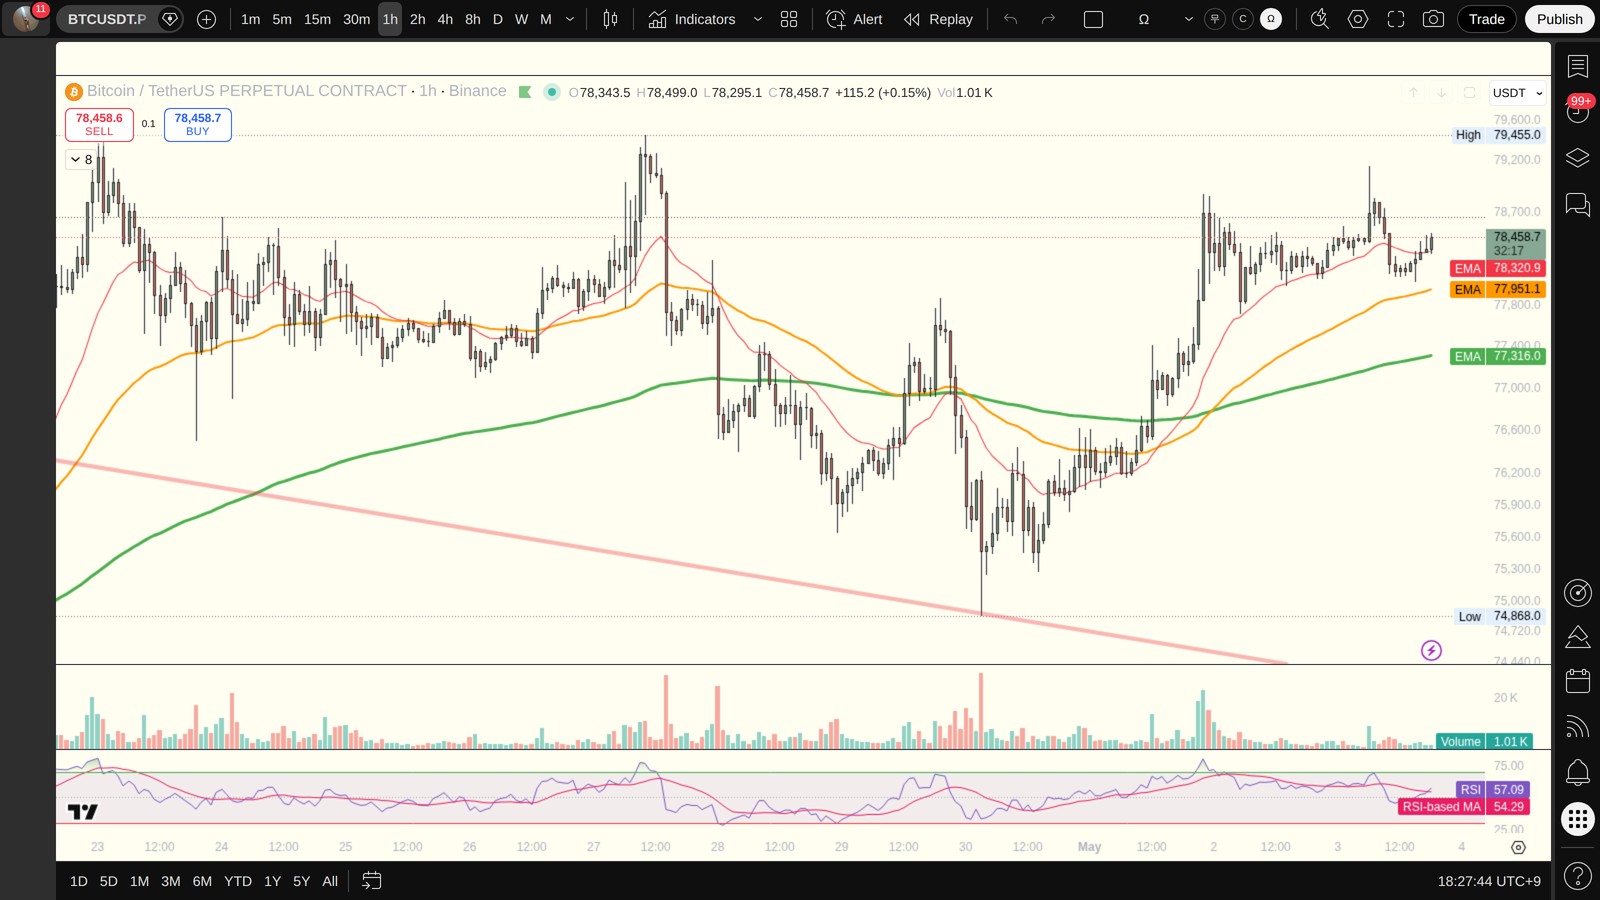Open the Trade panel
Image resolution: width=1600 pixels, height=900 pixels.
(x=1487, y=19)
